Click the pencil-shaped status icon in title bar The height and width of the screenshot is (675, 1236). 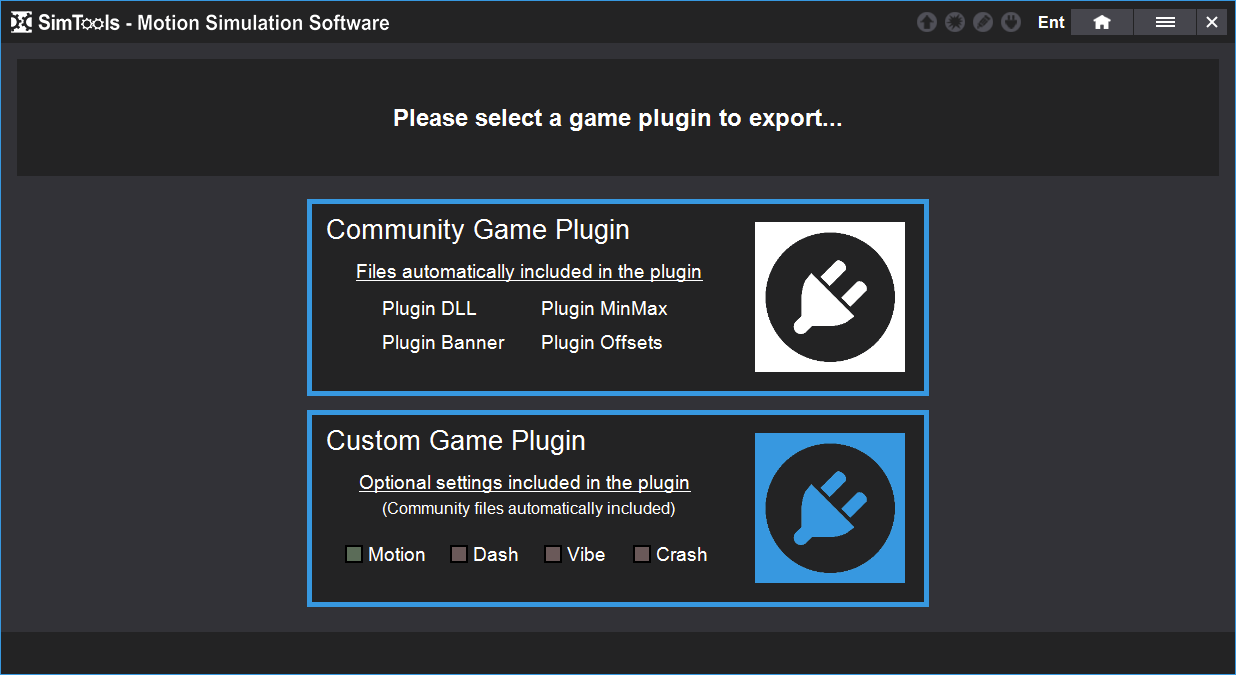click(983, 22)
